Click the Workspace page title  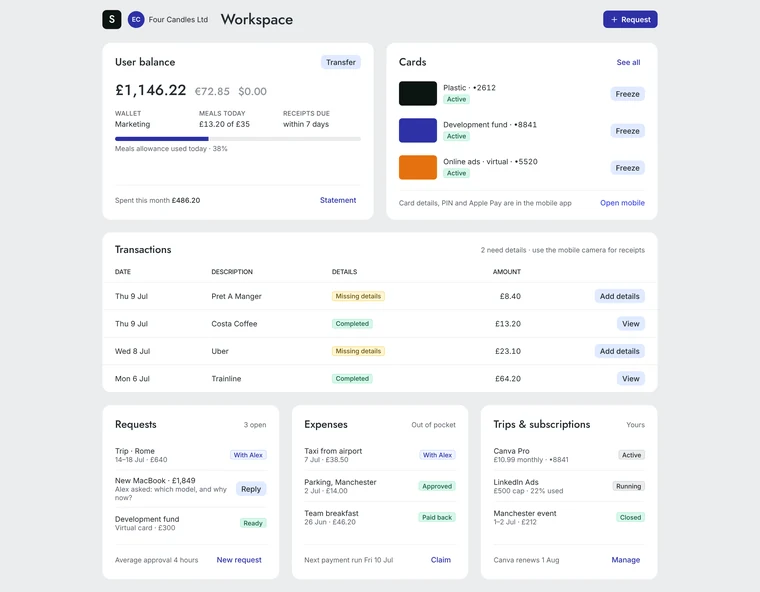(x=256, y=19)
